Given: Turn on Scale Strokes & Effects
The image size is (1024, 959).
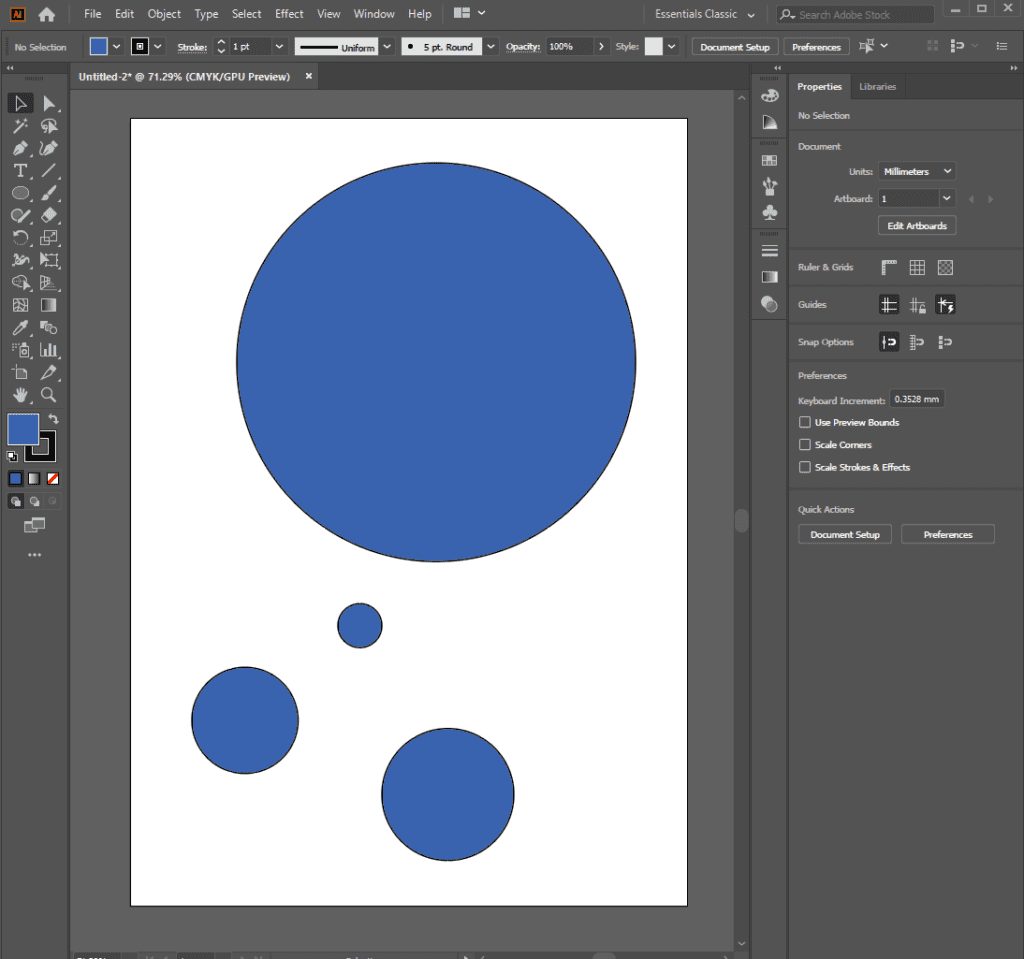Looking at the screenshot, I should (805, 467).
